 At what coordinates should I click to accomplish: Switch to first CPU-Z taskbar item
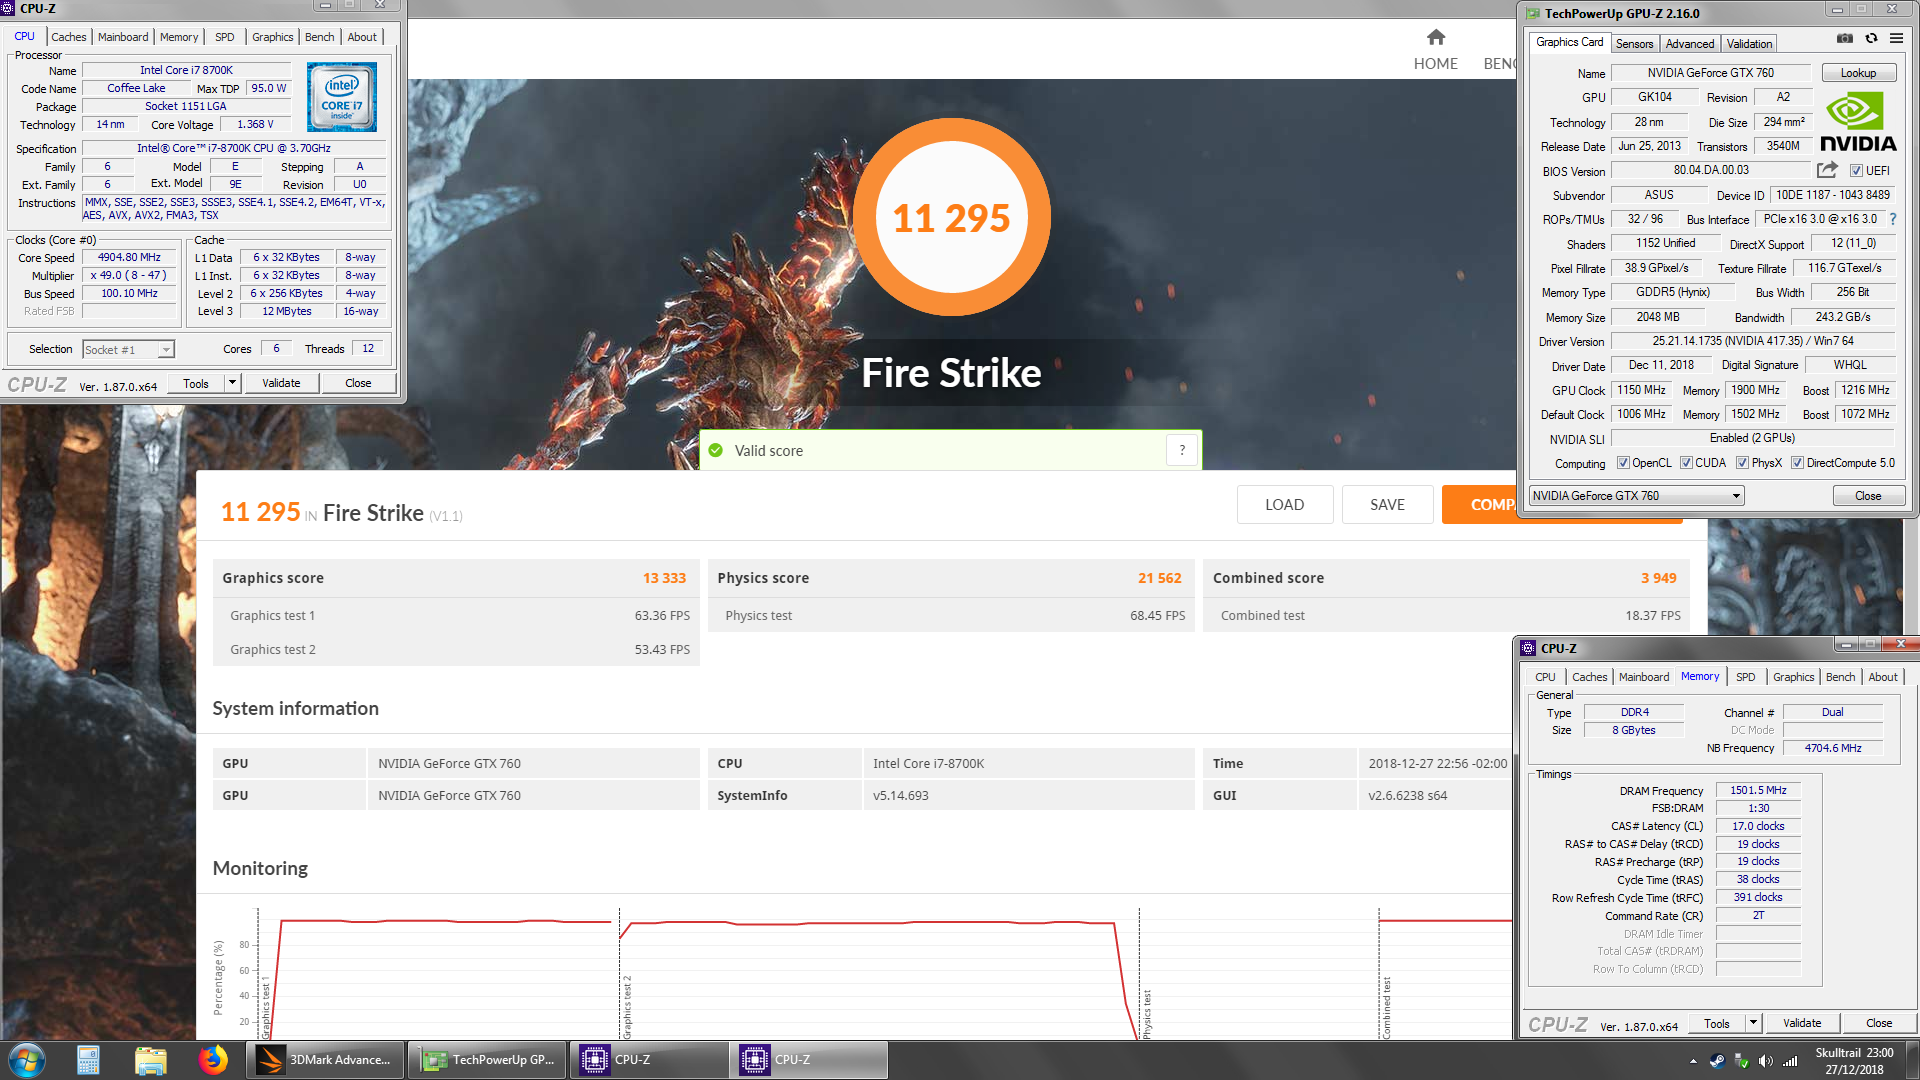pos(649,1060)
